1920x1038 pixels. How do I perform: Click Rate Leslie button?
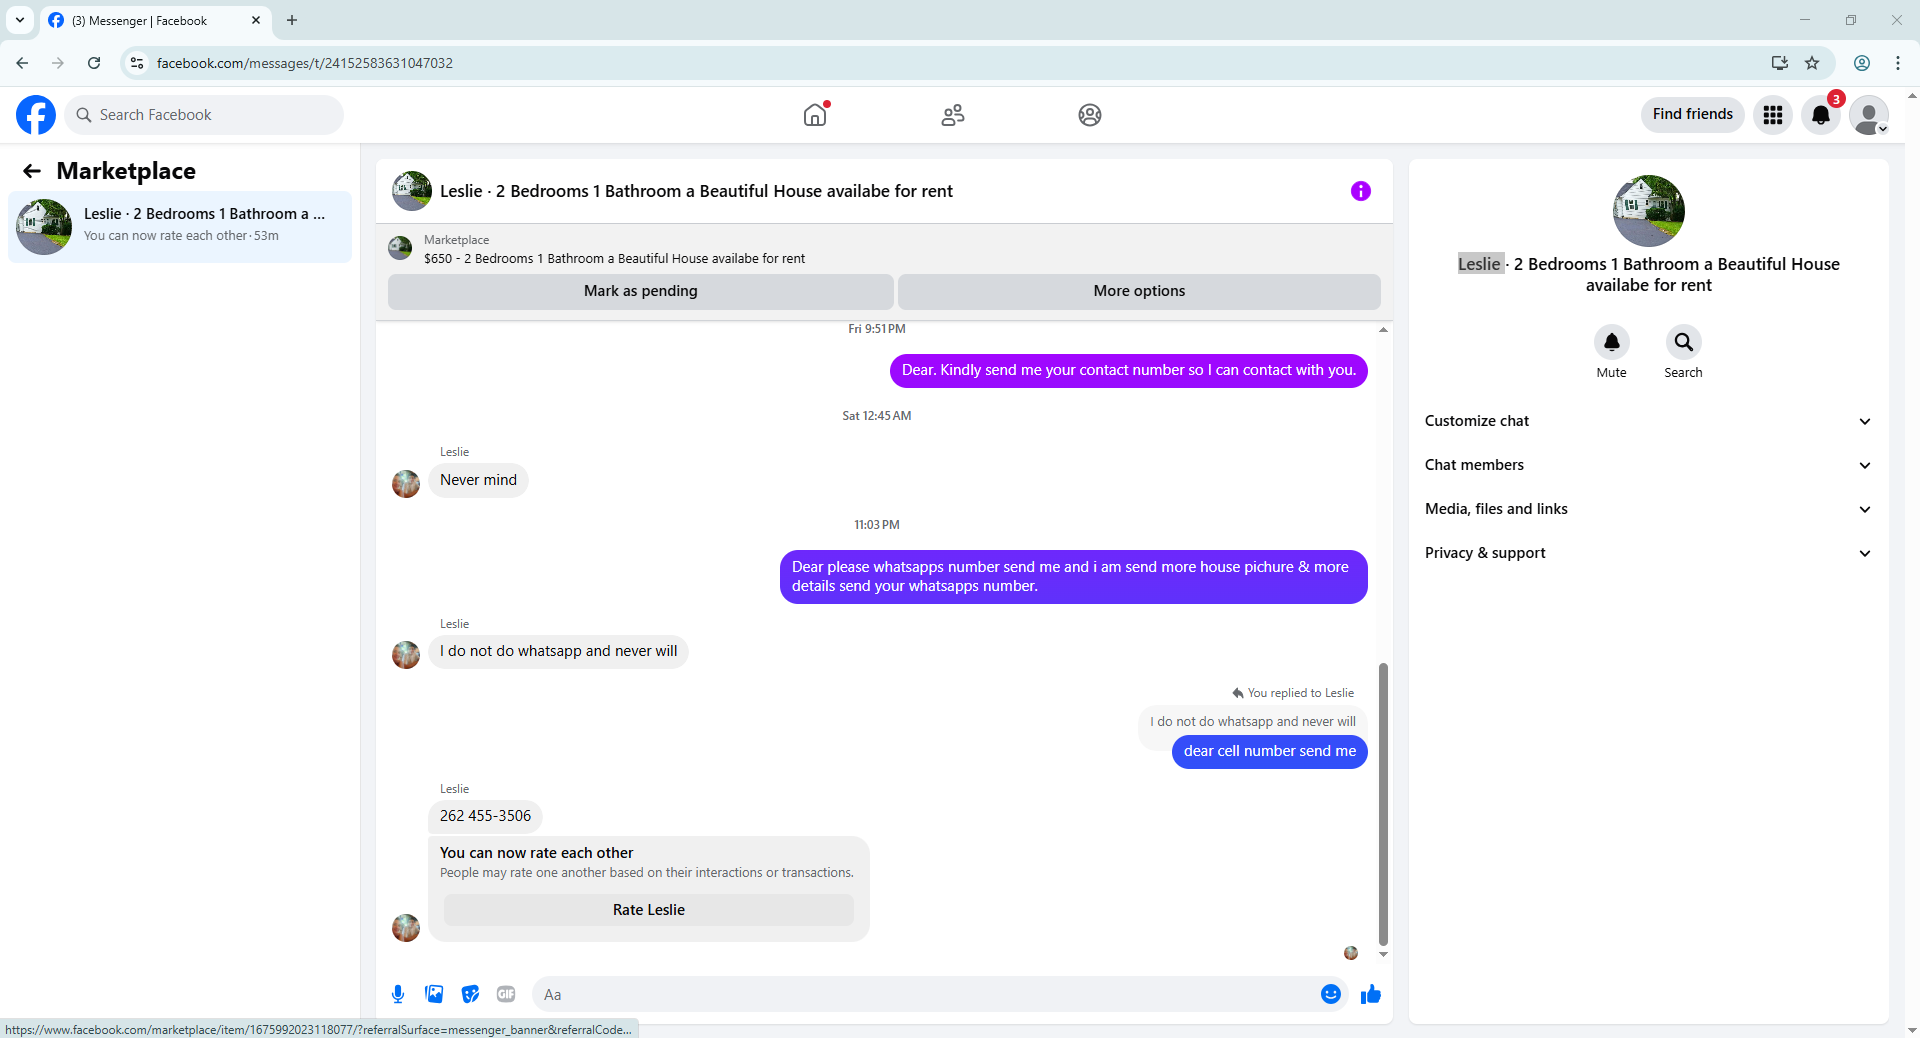click(x=649, y=910)
